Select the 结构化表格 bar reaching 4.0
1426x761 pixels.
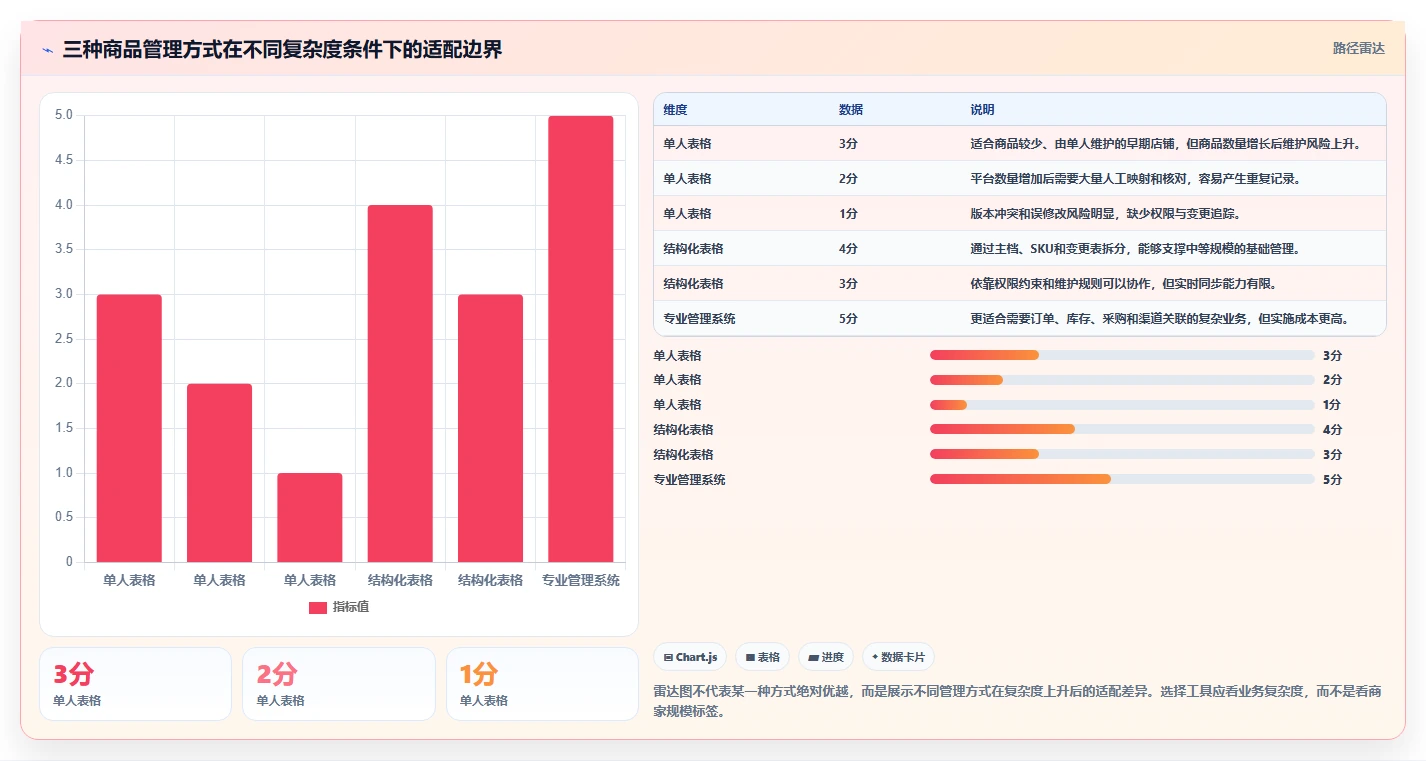click(x=400, y=383)
